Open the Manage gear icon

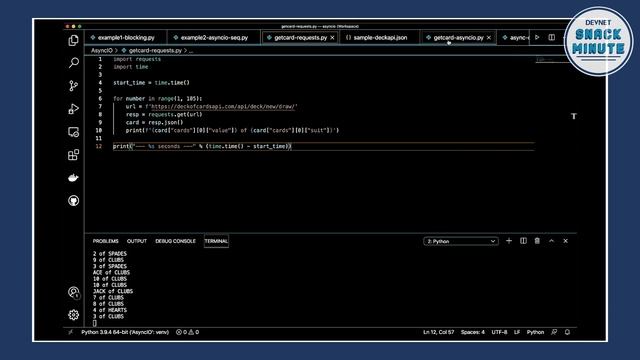73,315
